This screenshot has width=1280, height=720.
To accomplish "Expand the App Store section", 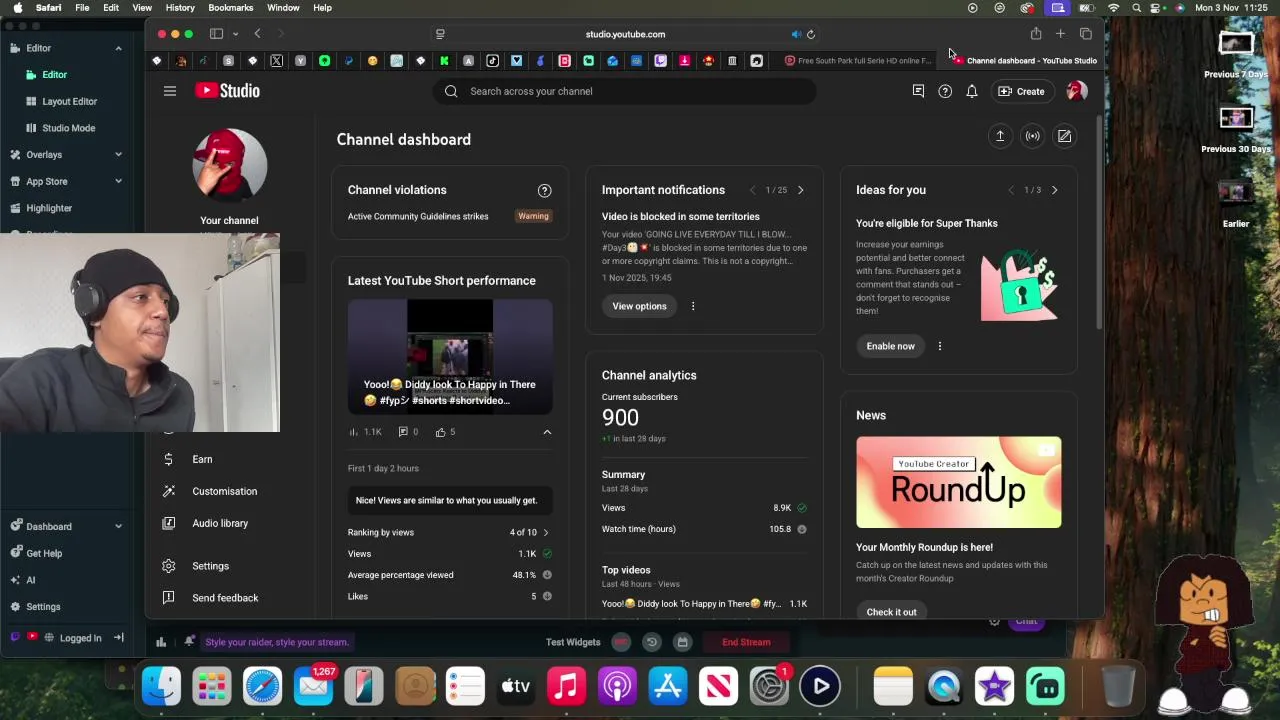I will [x=118, y=182].
